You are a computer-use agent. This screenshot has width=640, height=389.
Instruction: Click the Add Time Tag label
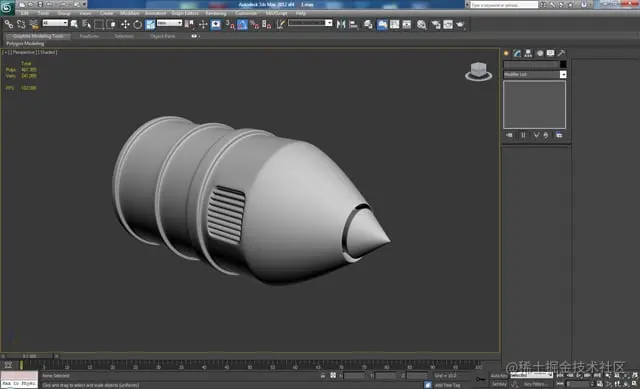(447, 385)
